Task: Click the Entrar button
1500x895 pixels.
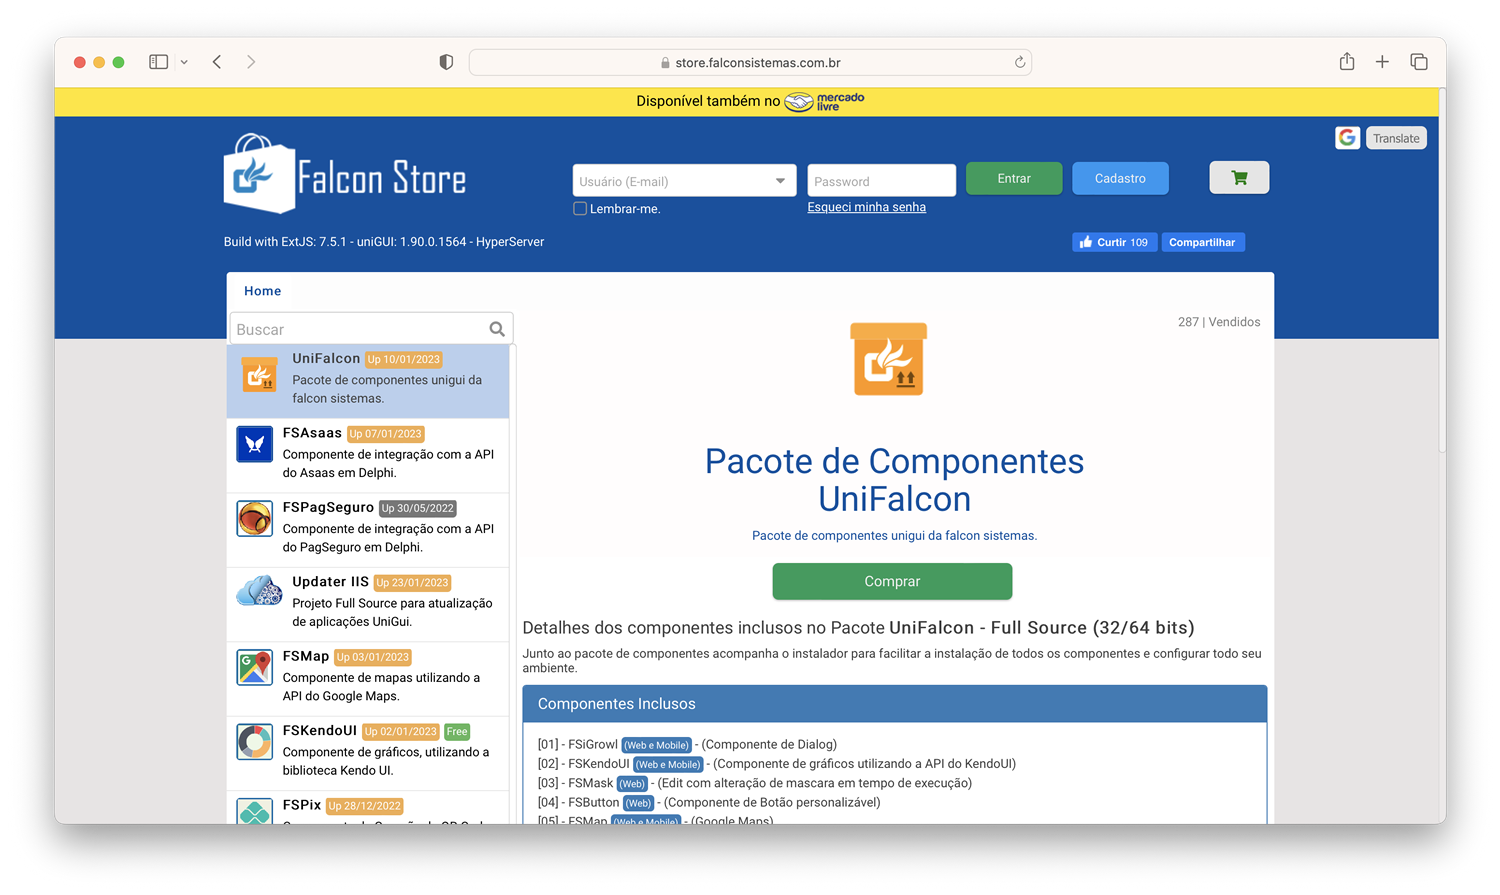Action: (1014, 178)
